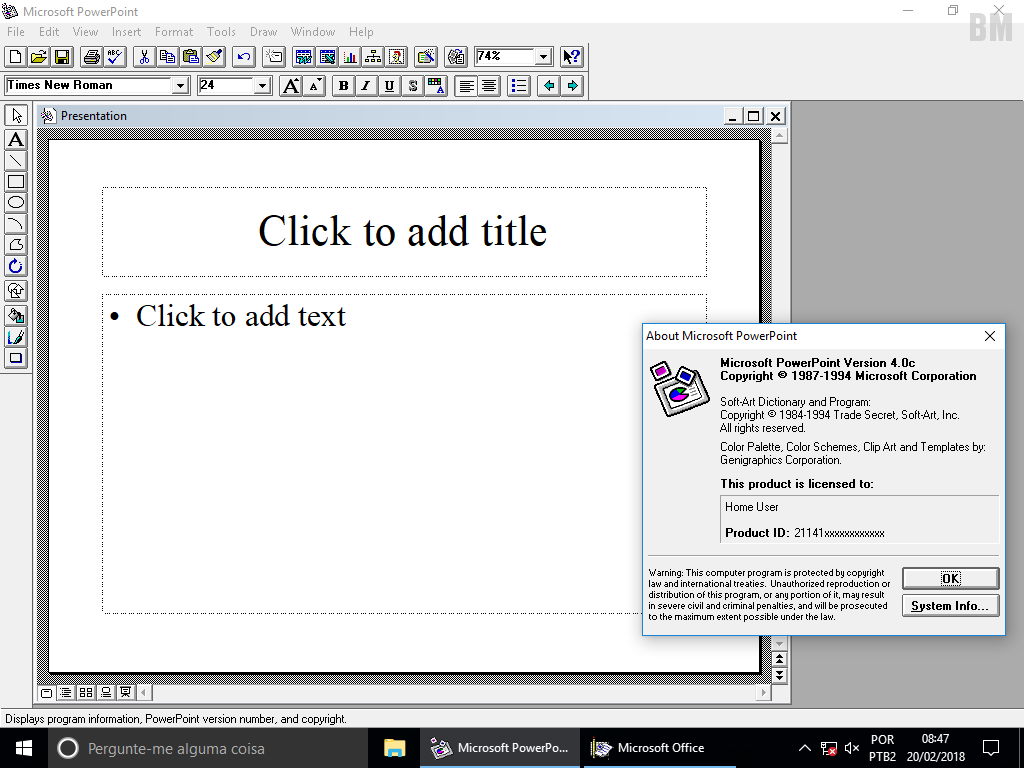Select the Text tool from drawing toolbar
The height and width of the screenshot is (768, 1024).
pyautogui.click(x=14, y=140)
